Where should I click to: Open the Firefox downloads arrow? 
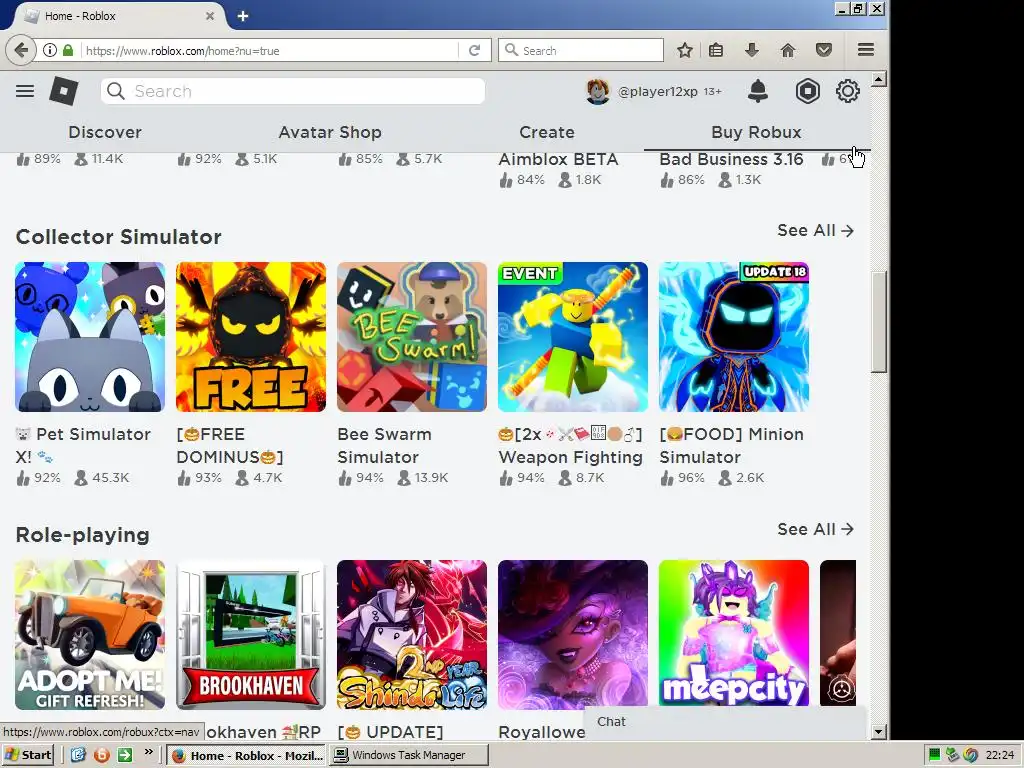(752, 50)
